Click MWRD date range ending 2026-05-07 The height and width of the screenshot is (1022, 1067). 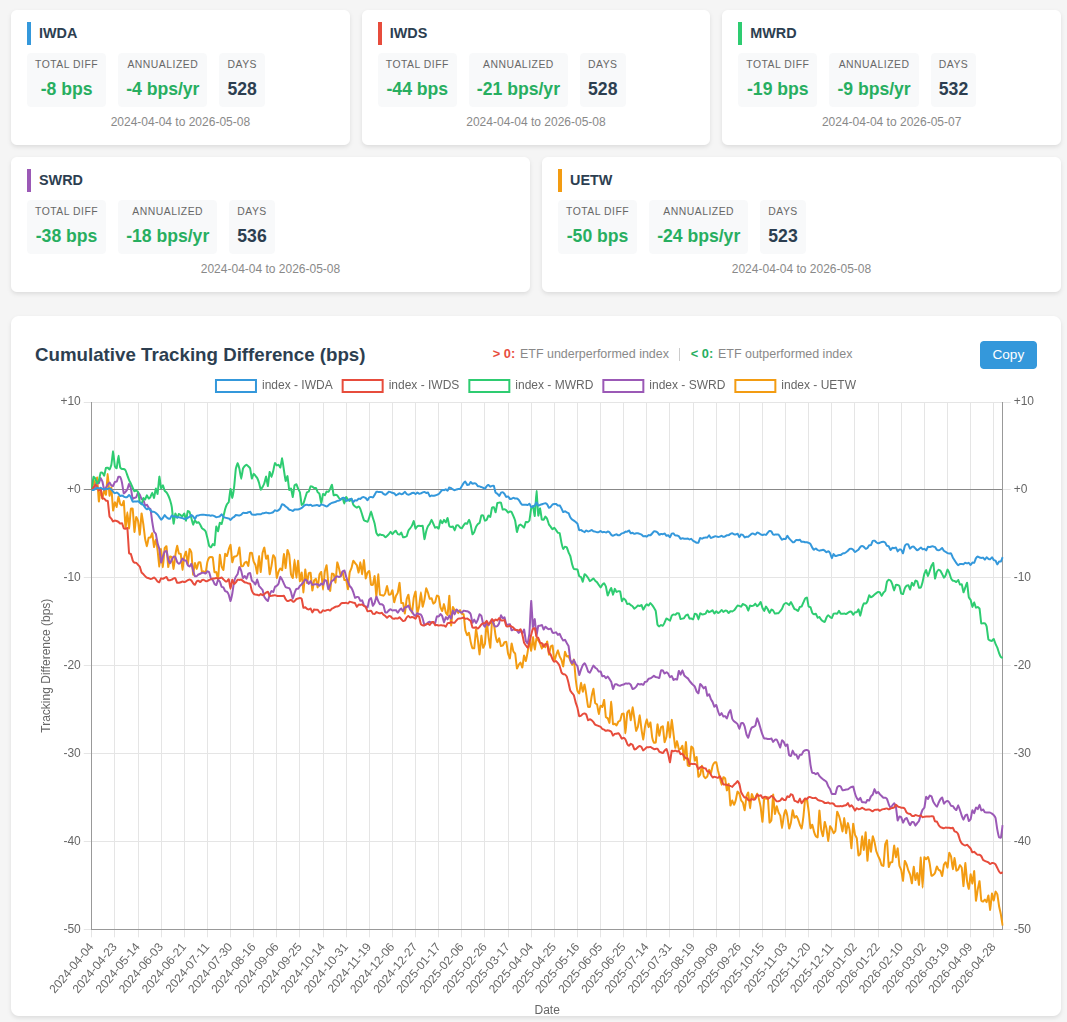(891, 122)
